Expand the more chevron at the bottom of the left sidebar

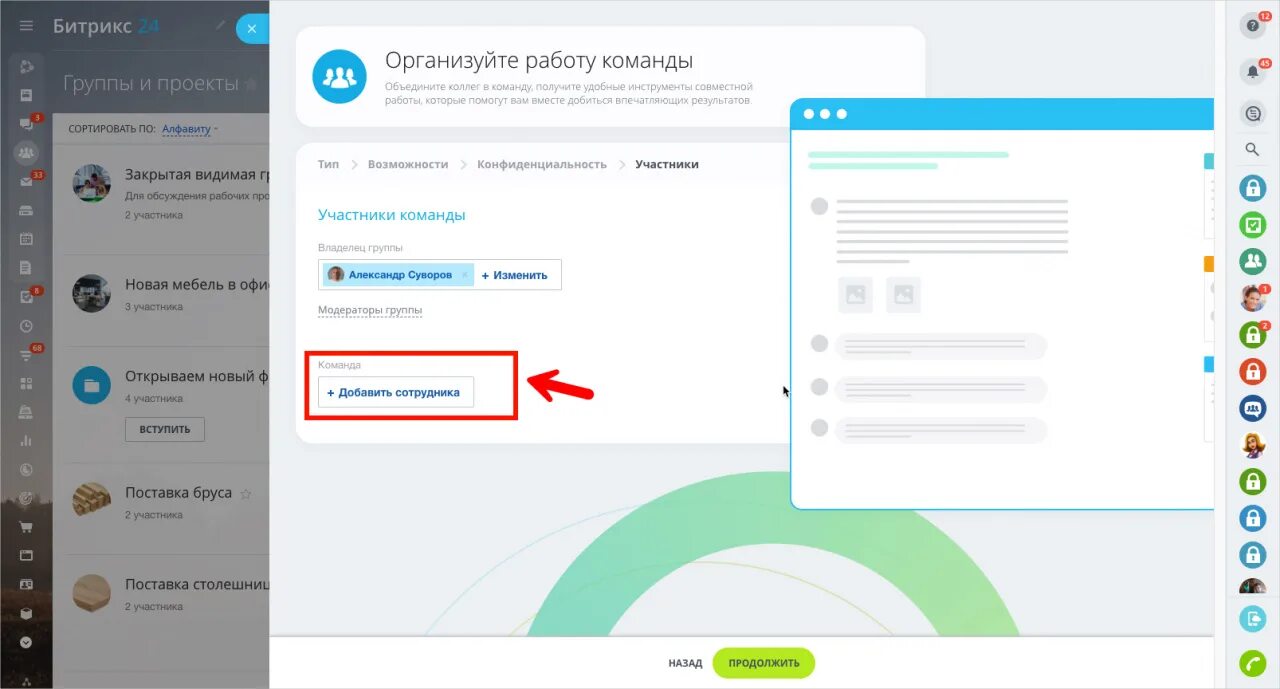click(x=27, y=642)
